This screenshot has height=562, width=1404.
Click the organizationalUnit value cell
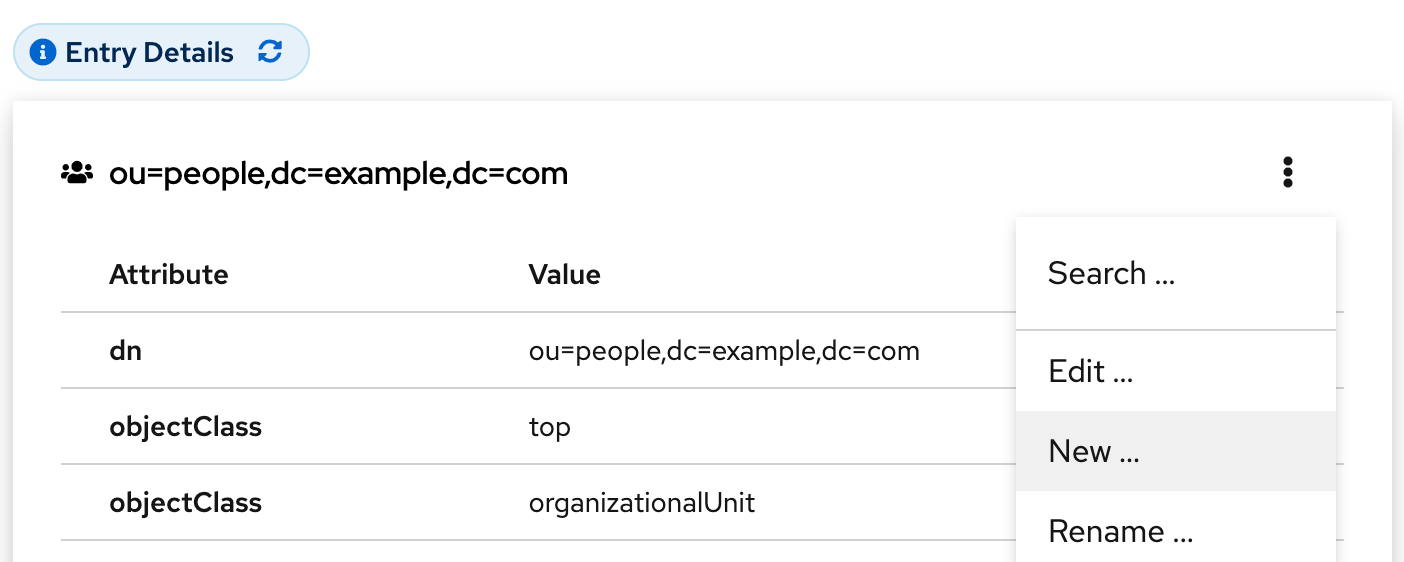641,502
